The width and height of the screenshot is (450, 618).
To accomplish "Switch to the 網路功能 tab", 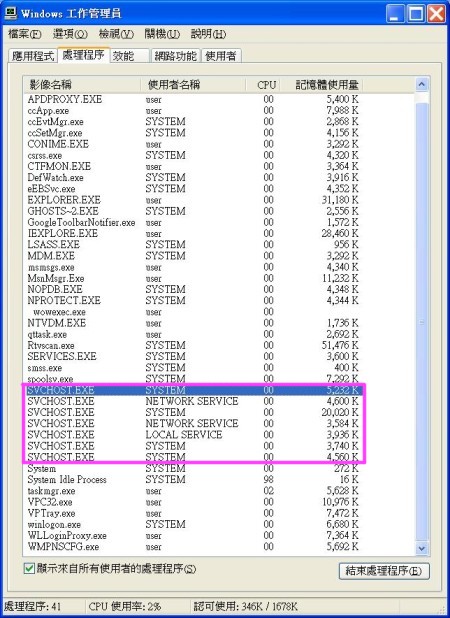I will [x=176, y=56].
